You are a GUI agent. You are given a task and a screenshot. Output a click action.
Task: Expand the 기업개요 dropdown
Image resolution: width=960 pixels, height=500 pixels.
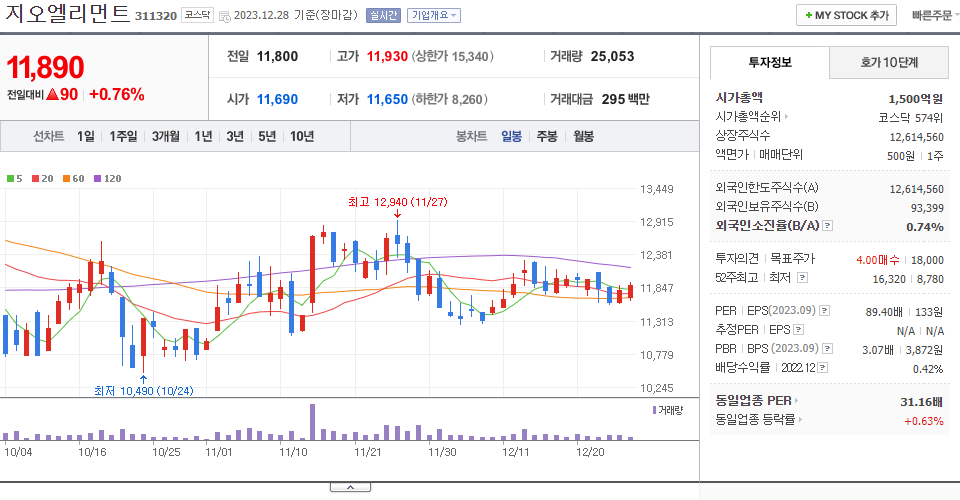tap(434, 15)
